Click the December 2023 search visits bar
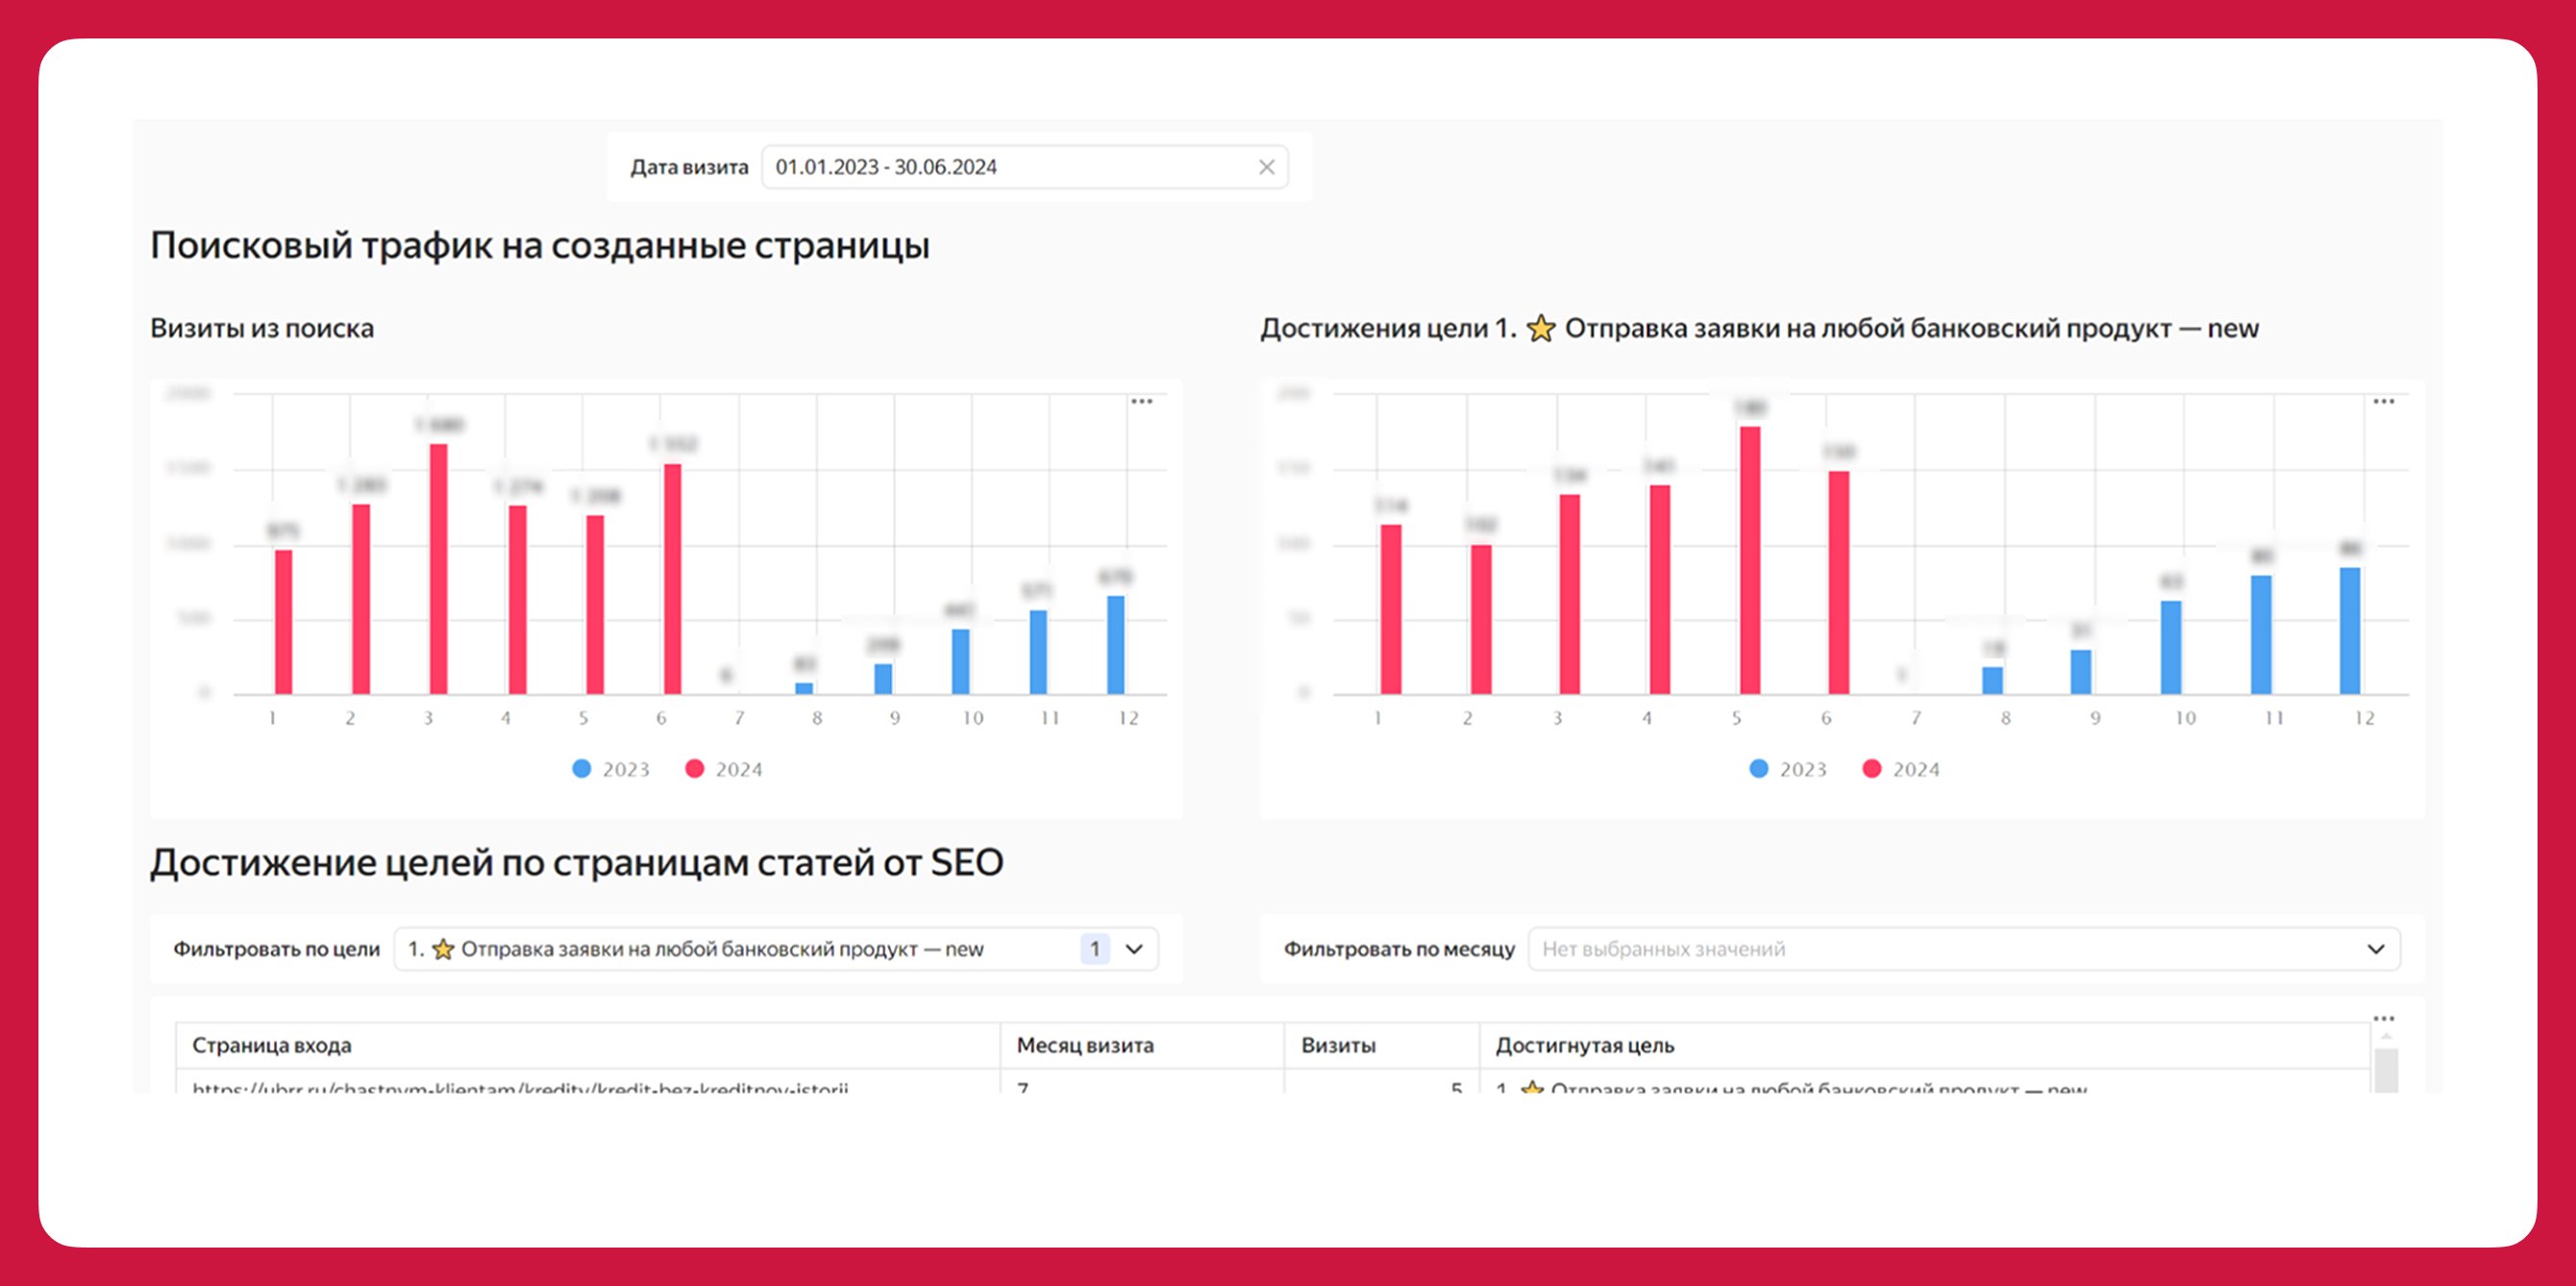 tap(1116, 644)
